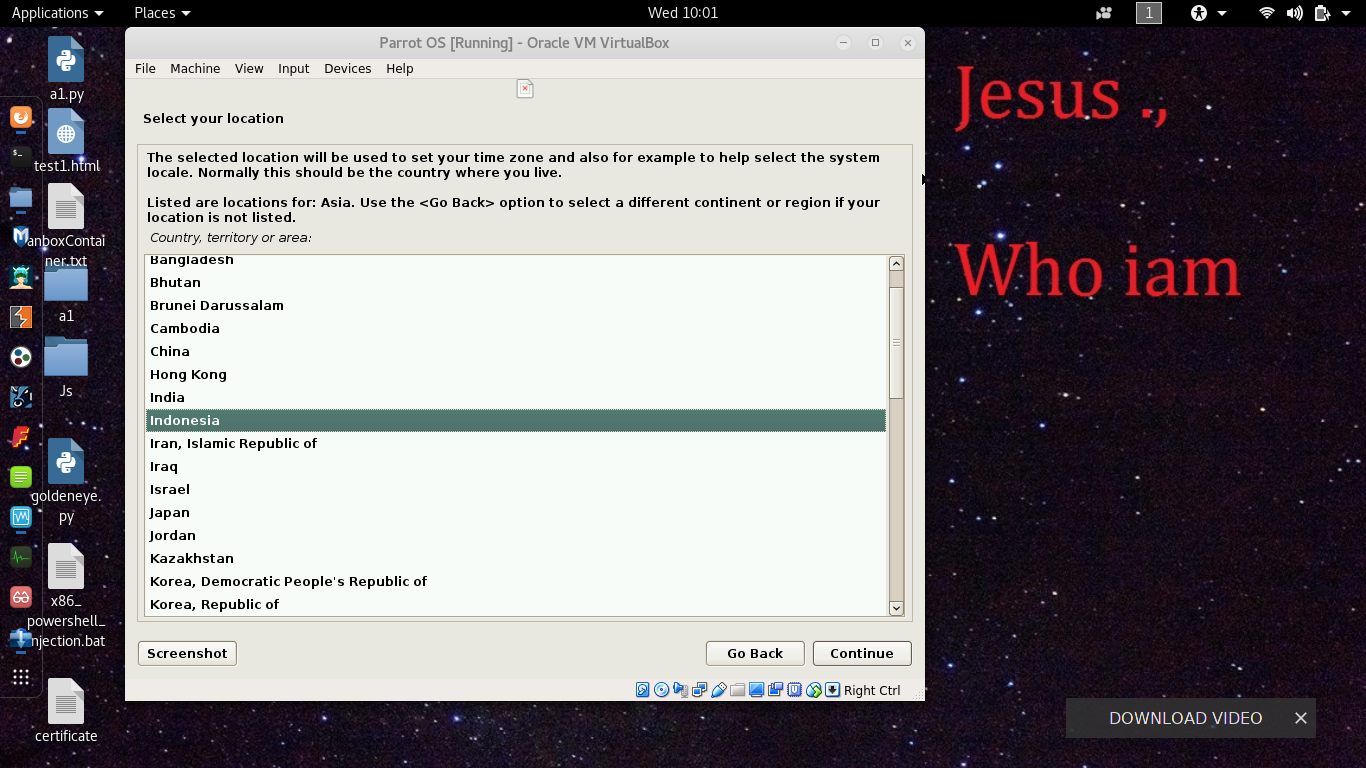Open the Applications menu in top panel
Image resolution: width=1366 pixels, height=768 pixels.
pos(57,13)
